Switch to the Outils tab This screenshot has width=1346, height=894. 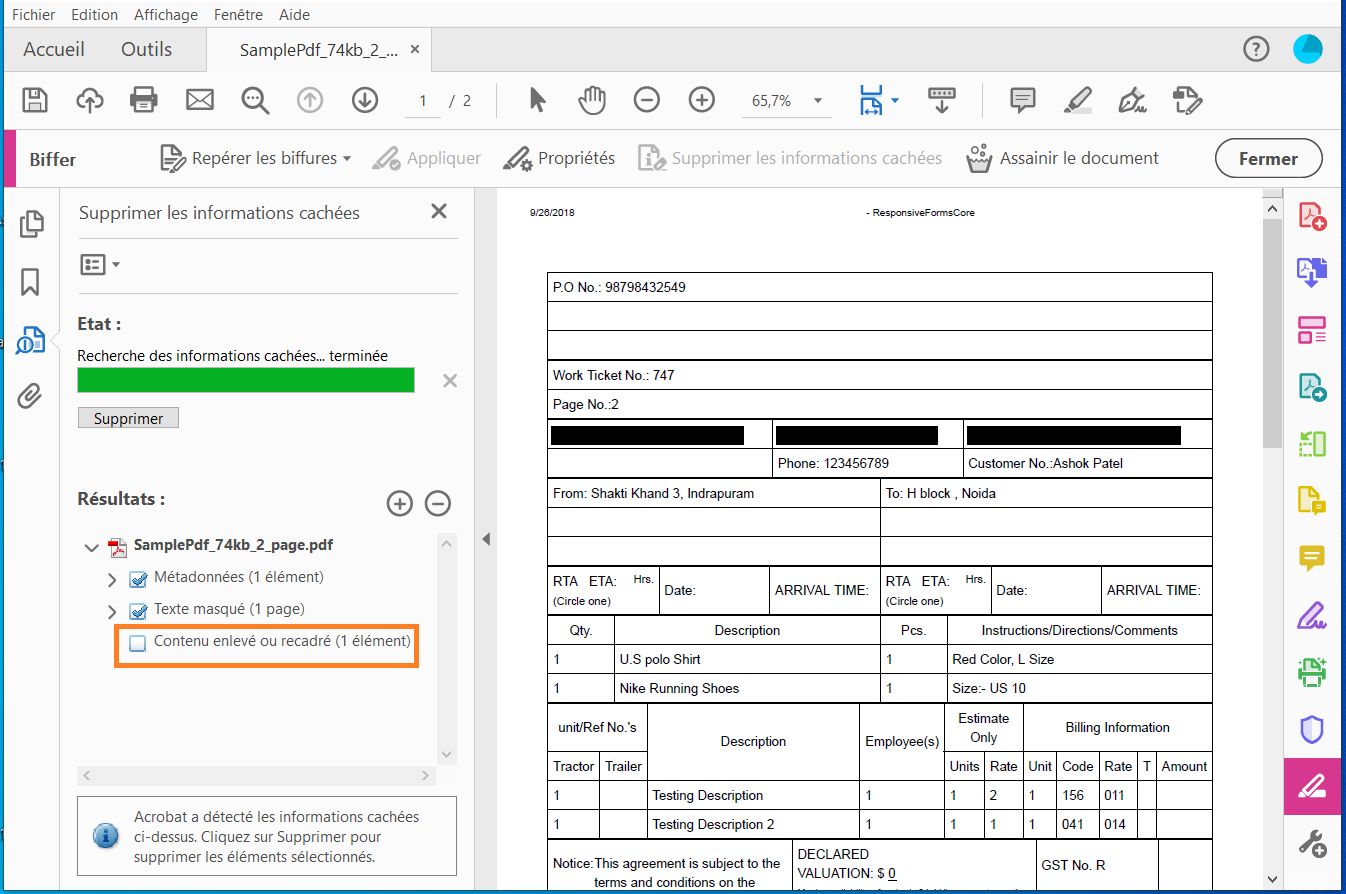pos(146,49)
